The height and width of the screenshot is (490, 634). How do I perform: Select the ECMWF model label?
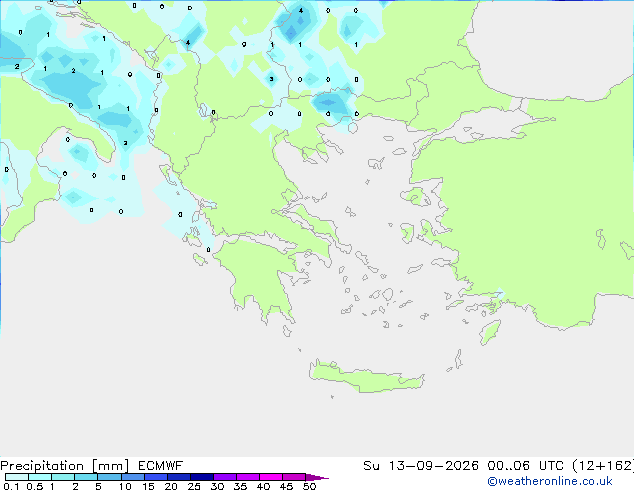point(160,466)
